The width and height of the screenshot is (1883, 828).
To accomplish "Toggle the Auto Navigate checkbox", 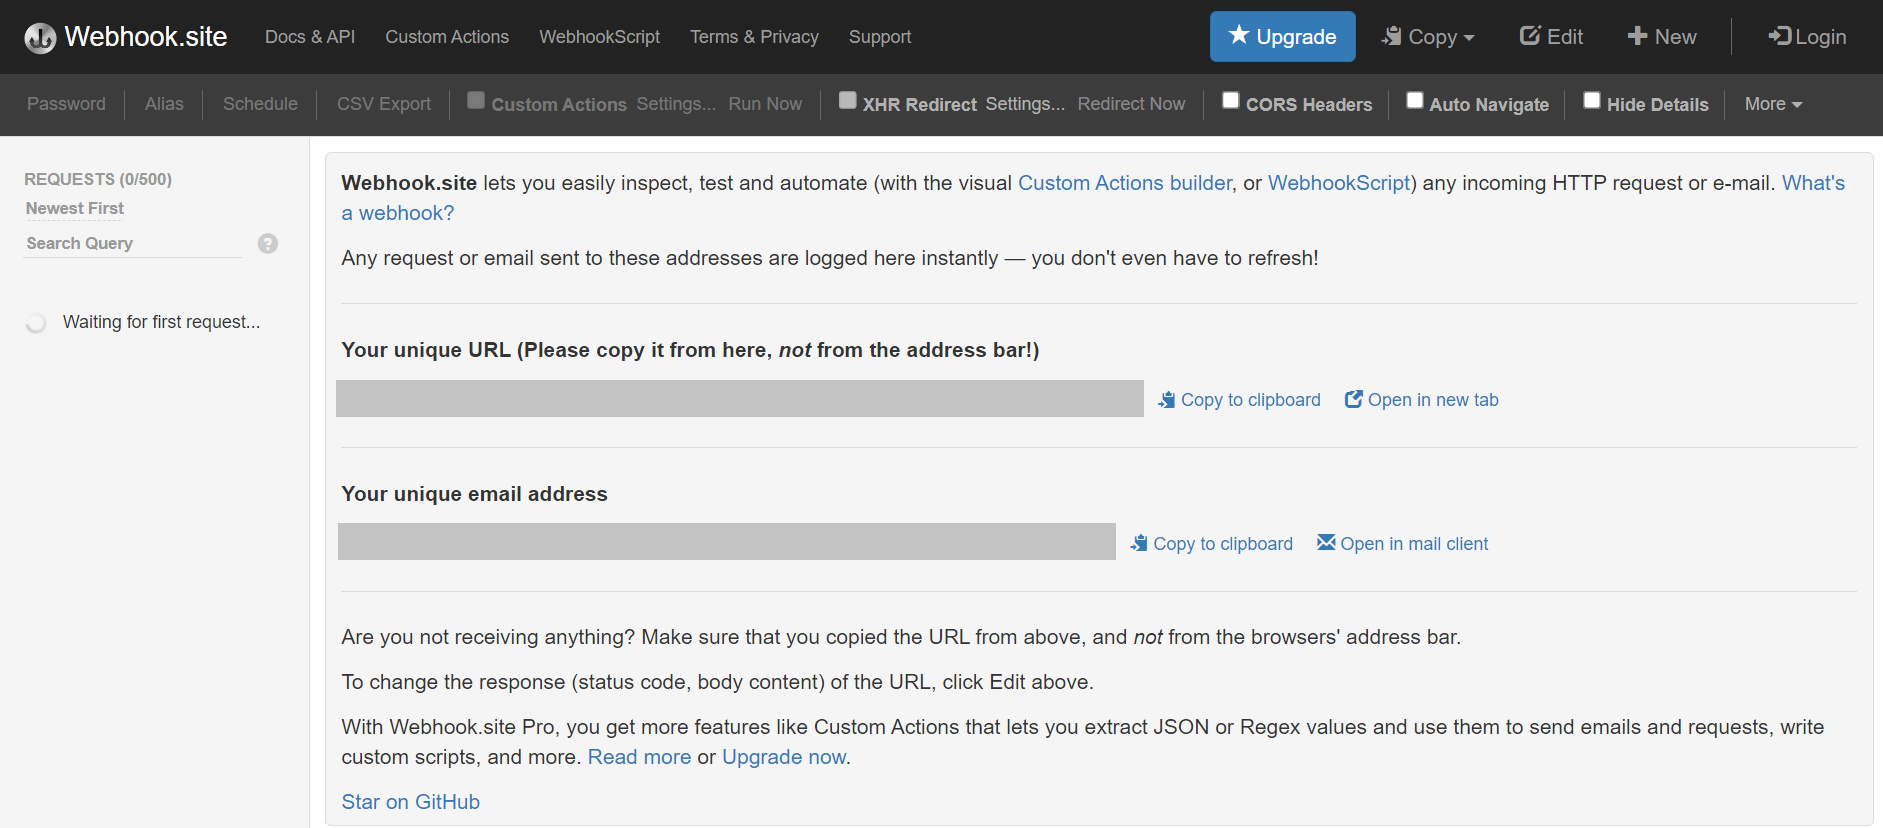I will pyautogui.click(x=1415, y=100).
